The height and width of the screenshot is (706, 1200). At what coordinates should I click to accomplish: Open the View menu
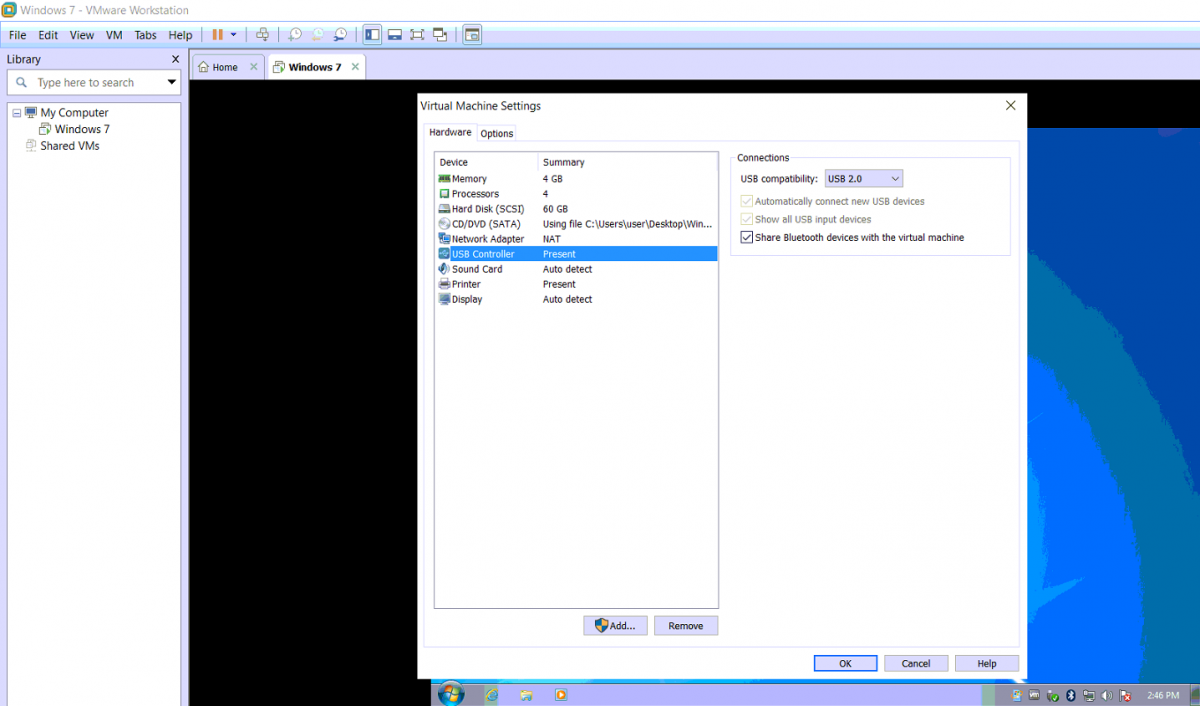82,35
